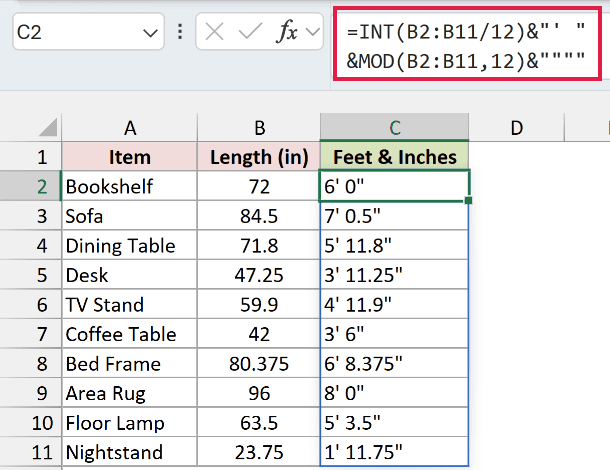Select the cell showing 1' 11.75"
This screenshot has width=610, height=470.
[394, 452]
